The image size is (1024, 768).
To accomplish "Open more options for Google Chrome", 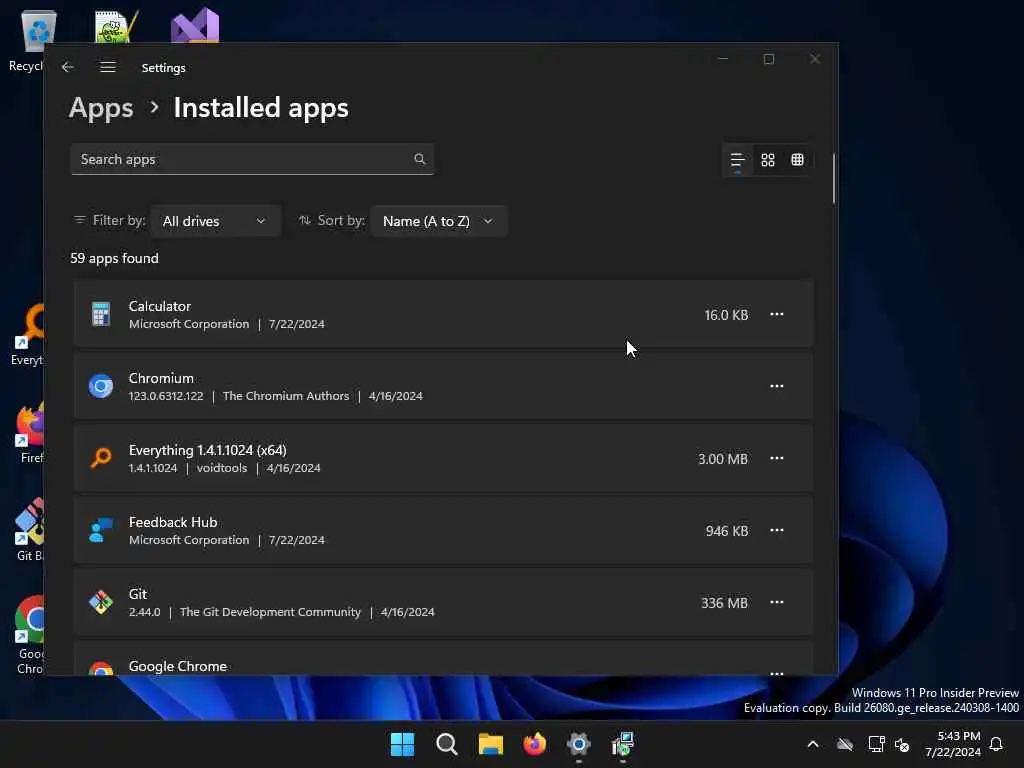I will pos(776,672).
